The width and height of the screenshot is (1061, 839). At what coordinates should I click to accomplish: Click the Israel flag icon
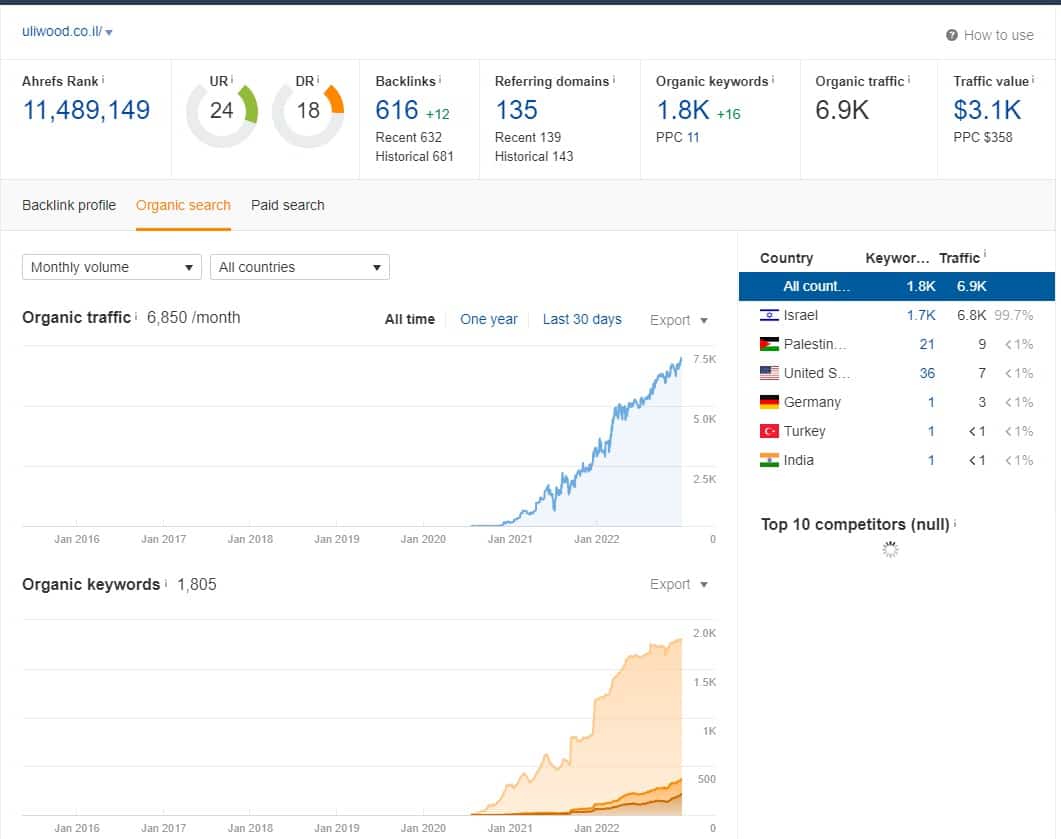769,315
